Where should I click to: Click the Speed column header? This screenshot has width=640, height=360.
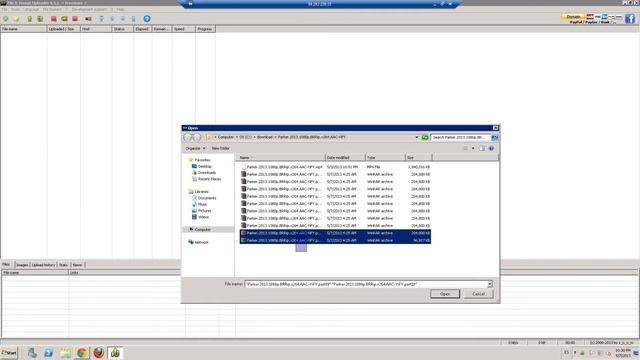coord(183,29)
